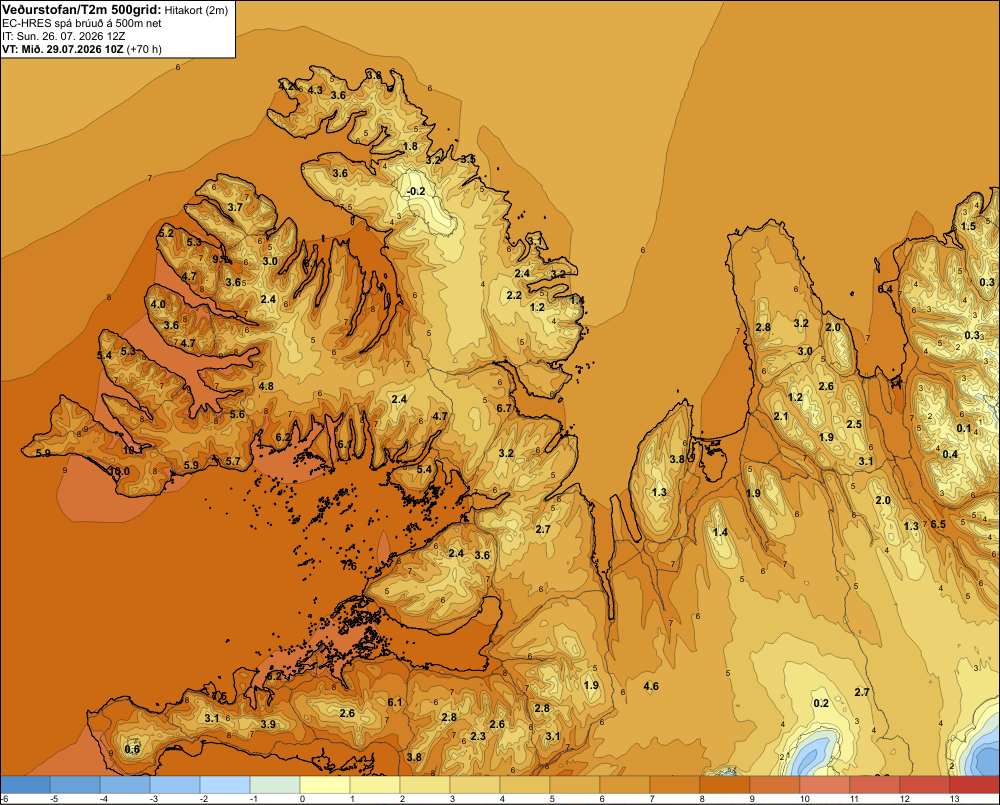The width and height of the screenshot is (1000, 805).
Task: Select the '6.4' temperature value
Action: coord(885,289)
